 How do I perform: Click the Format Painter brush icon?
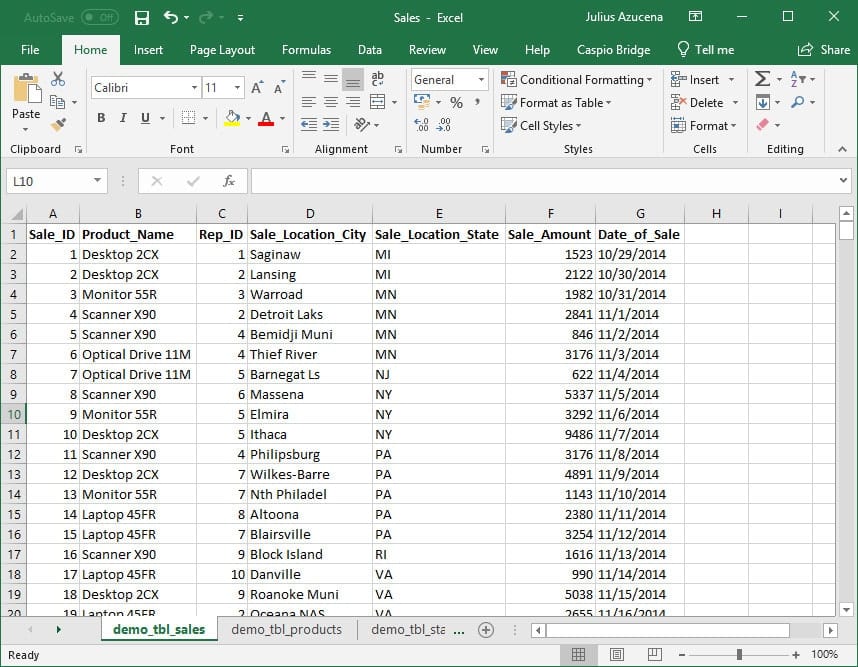coord(57,124)
